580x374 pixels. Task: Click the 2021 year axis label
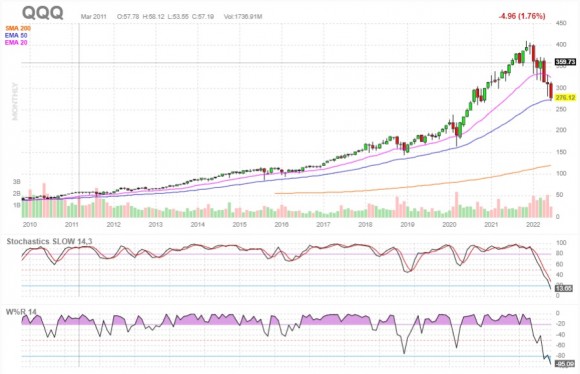(x=491, y=225)
